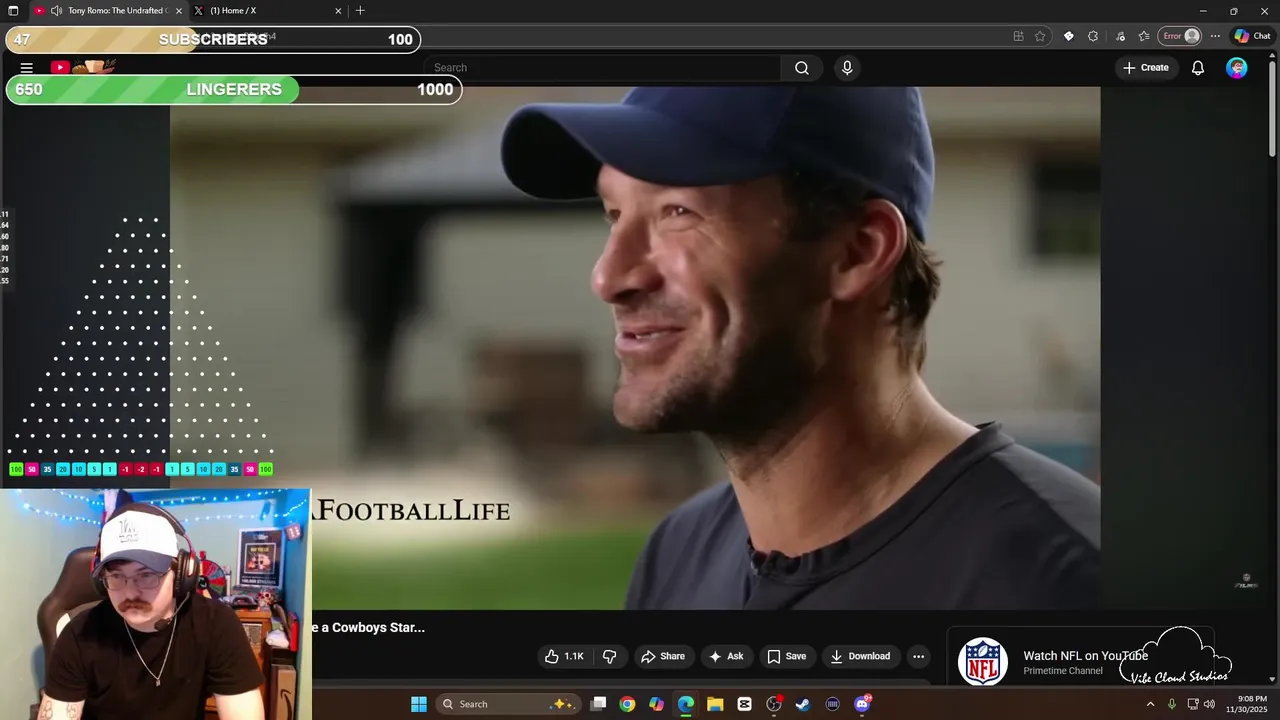The image size is (1280, 720).
Task: Open the favorites list icon
Action: click(1144, 36)
